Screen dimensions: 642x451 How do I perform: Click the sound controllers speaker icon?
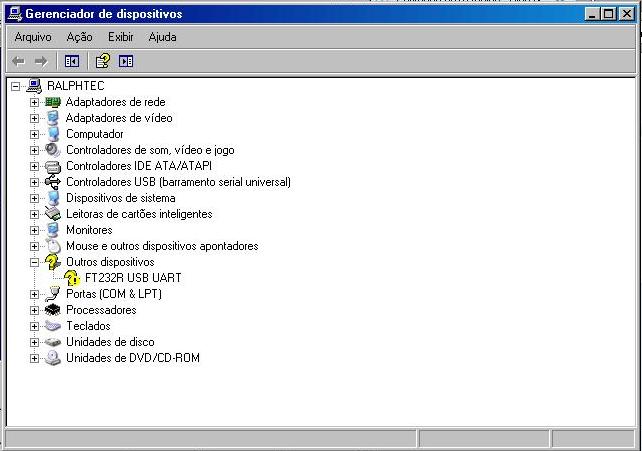pyautogui.click(x=53, y=150)
